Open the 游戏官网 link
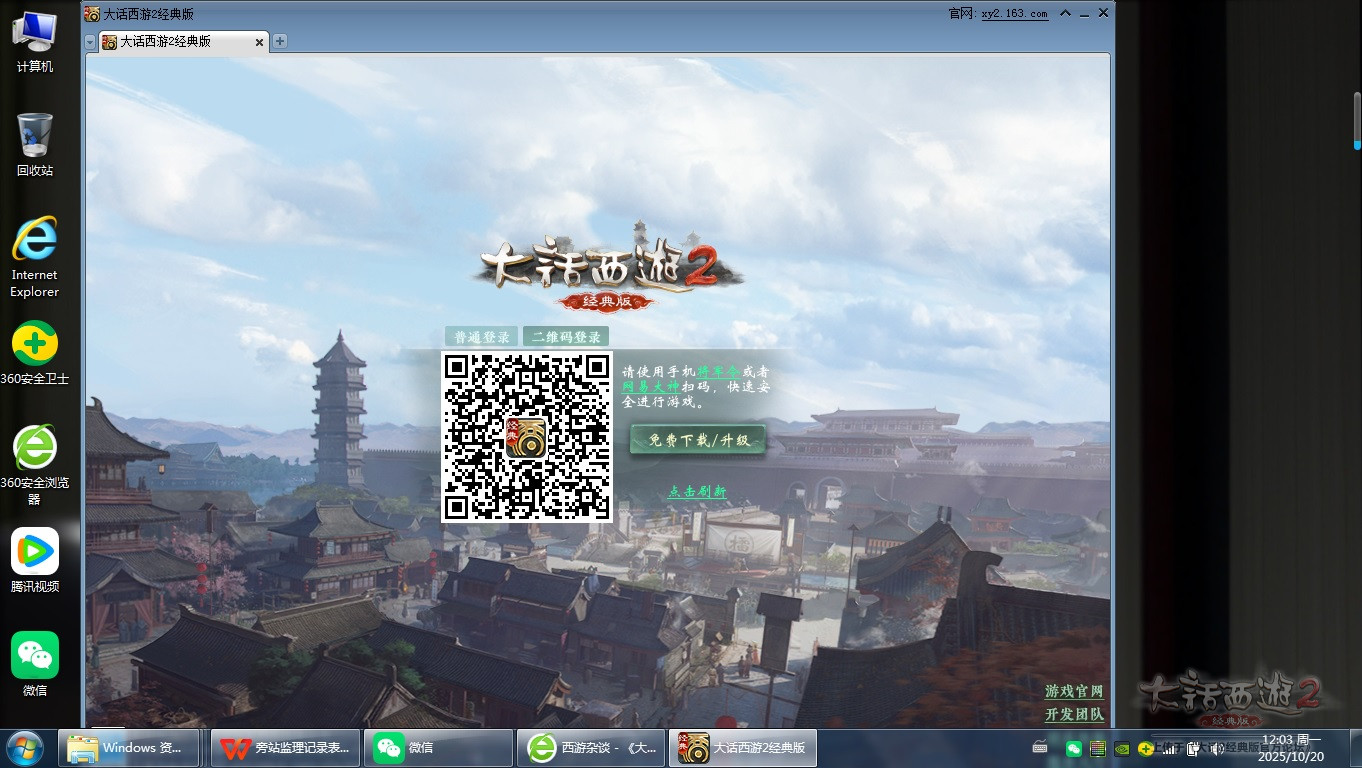The image size is (1362, 768). (x=1074, y=692)
